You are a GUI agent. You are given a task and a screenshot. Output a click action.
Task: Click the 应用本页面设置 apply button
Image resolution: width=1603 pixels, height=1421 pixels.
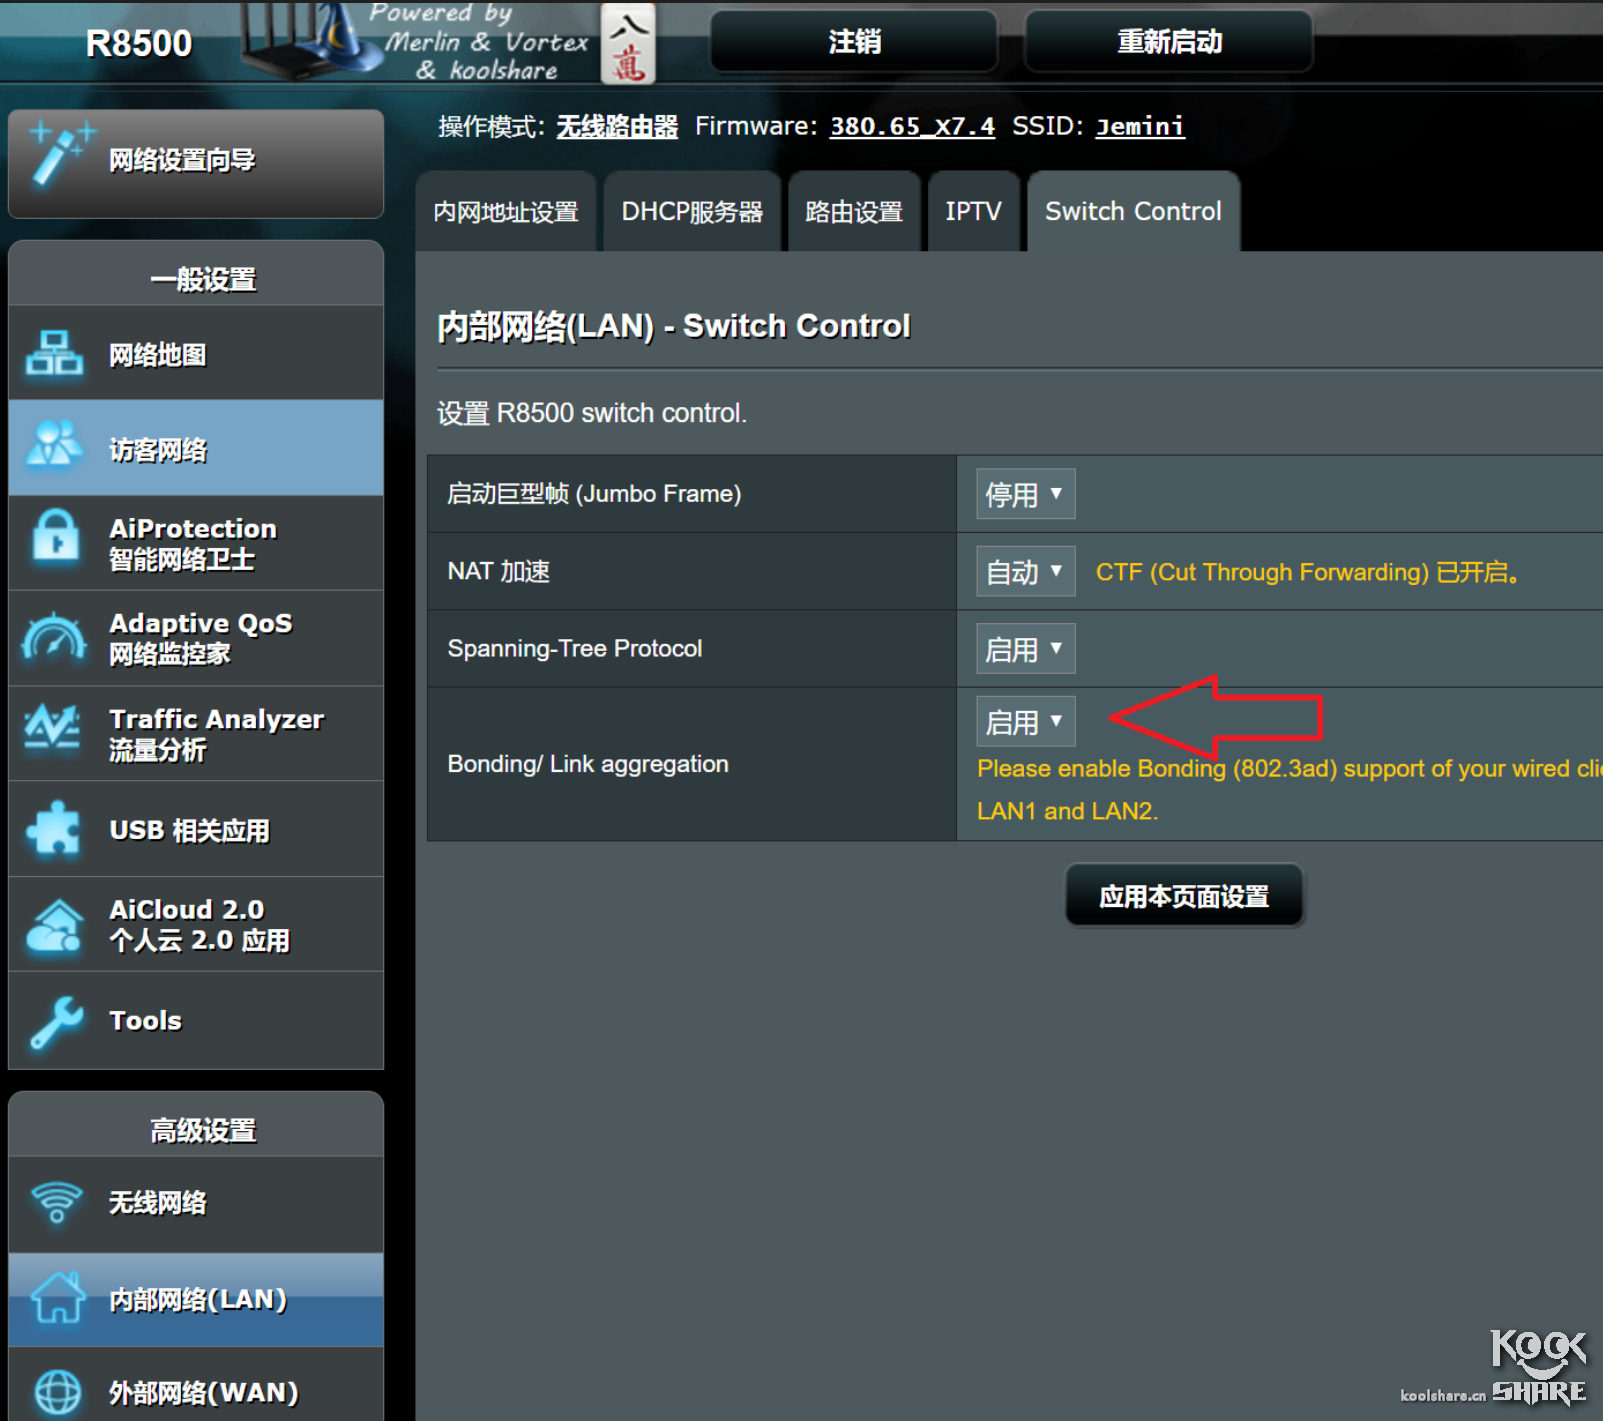pyautogui.click(x=1184, y=896)
